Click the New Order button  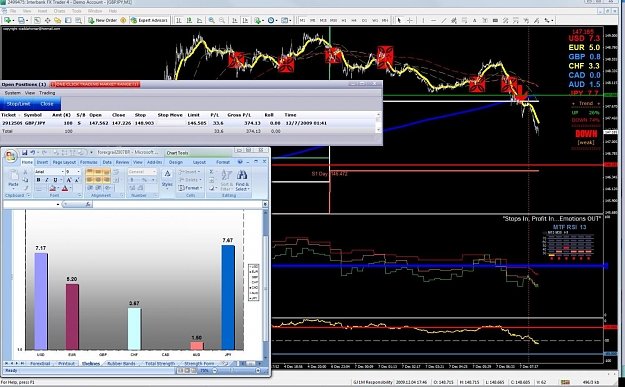(x=102, y=20)
